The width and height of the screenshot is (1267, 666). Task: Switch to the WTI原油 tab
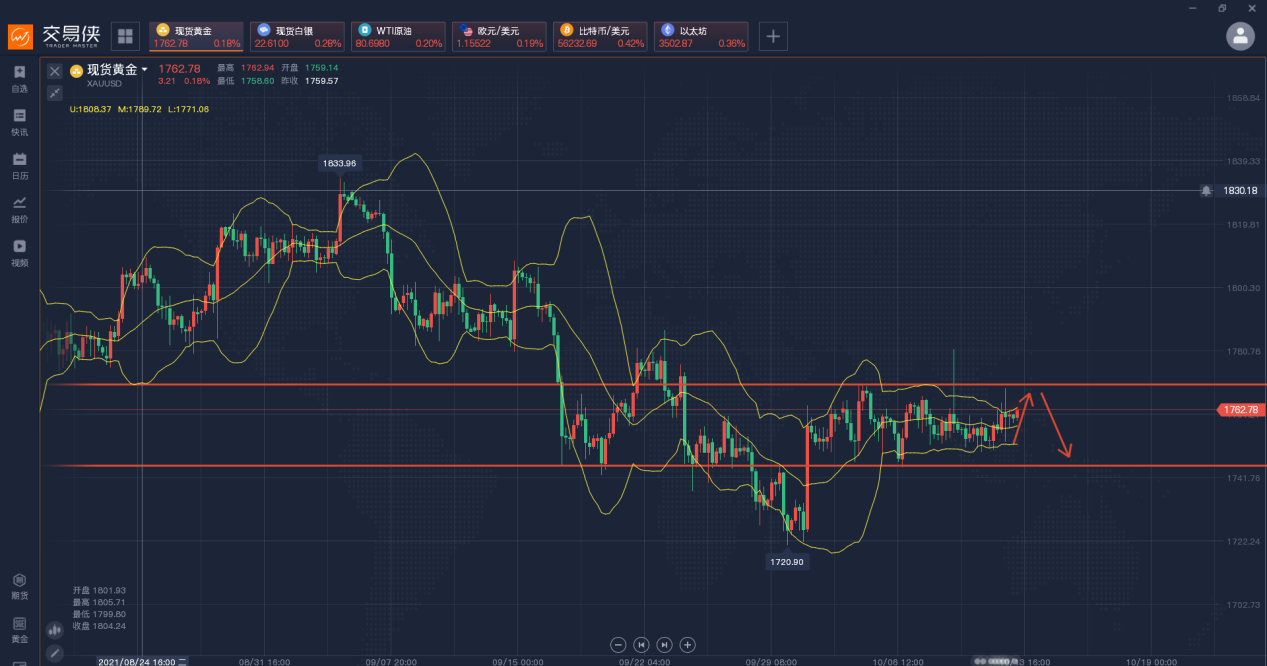[399, 37]
